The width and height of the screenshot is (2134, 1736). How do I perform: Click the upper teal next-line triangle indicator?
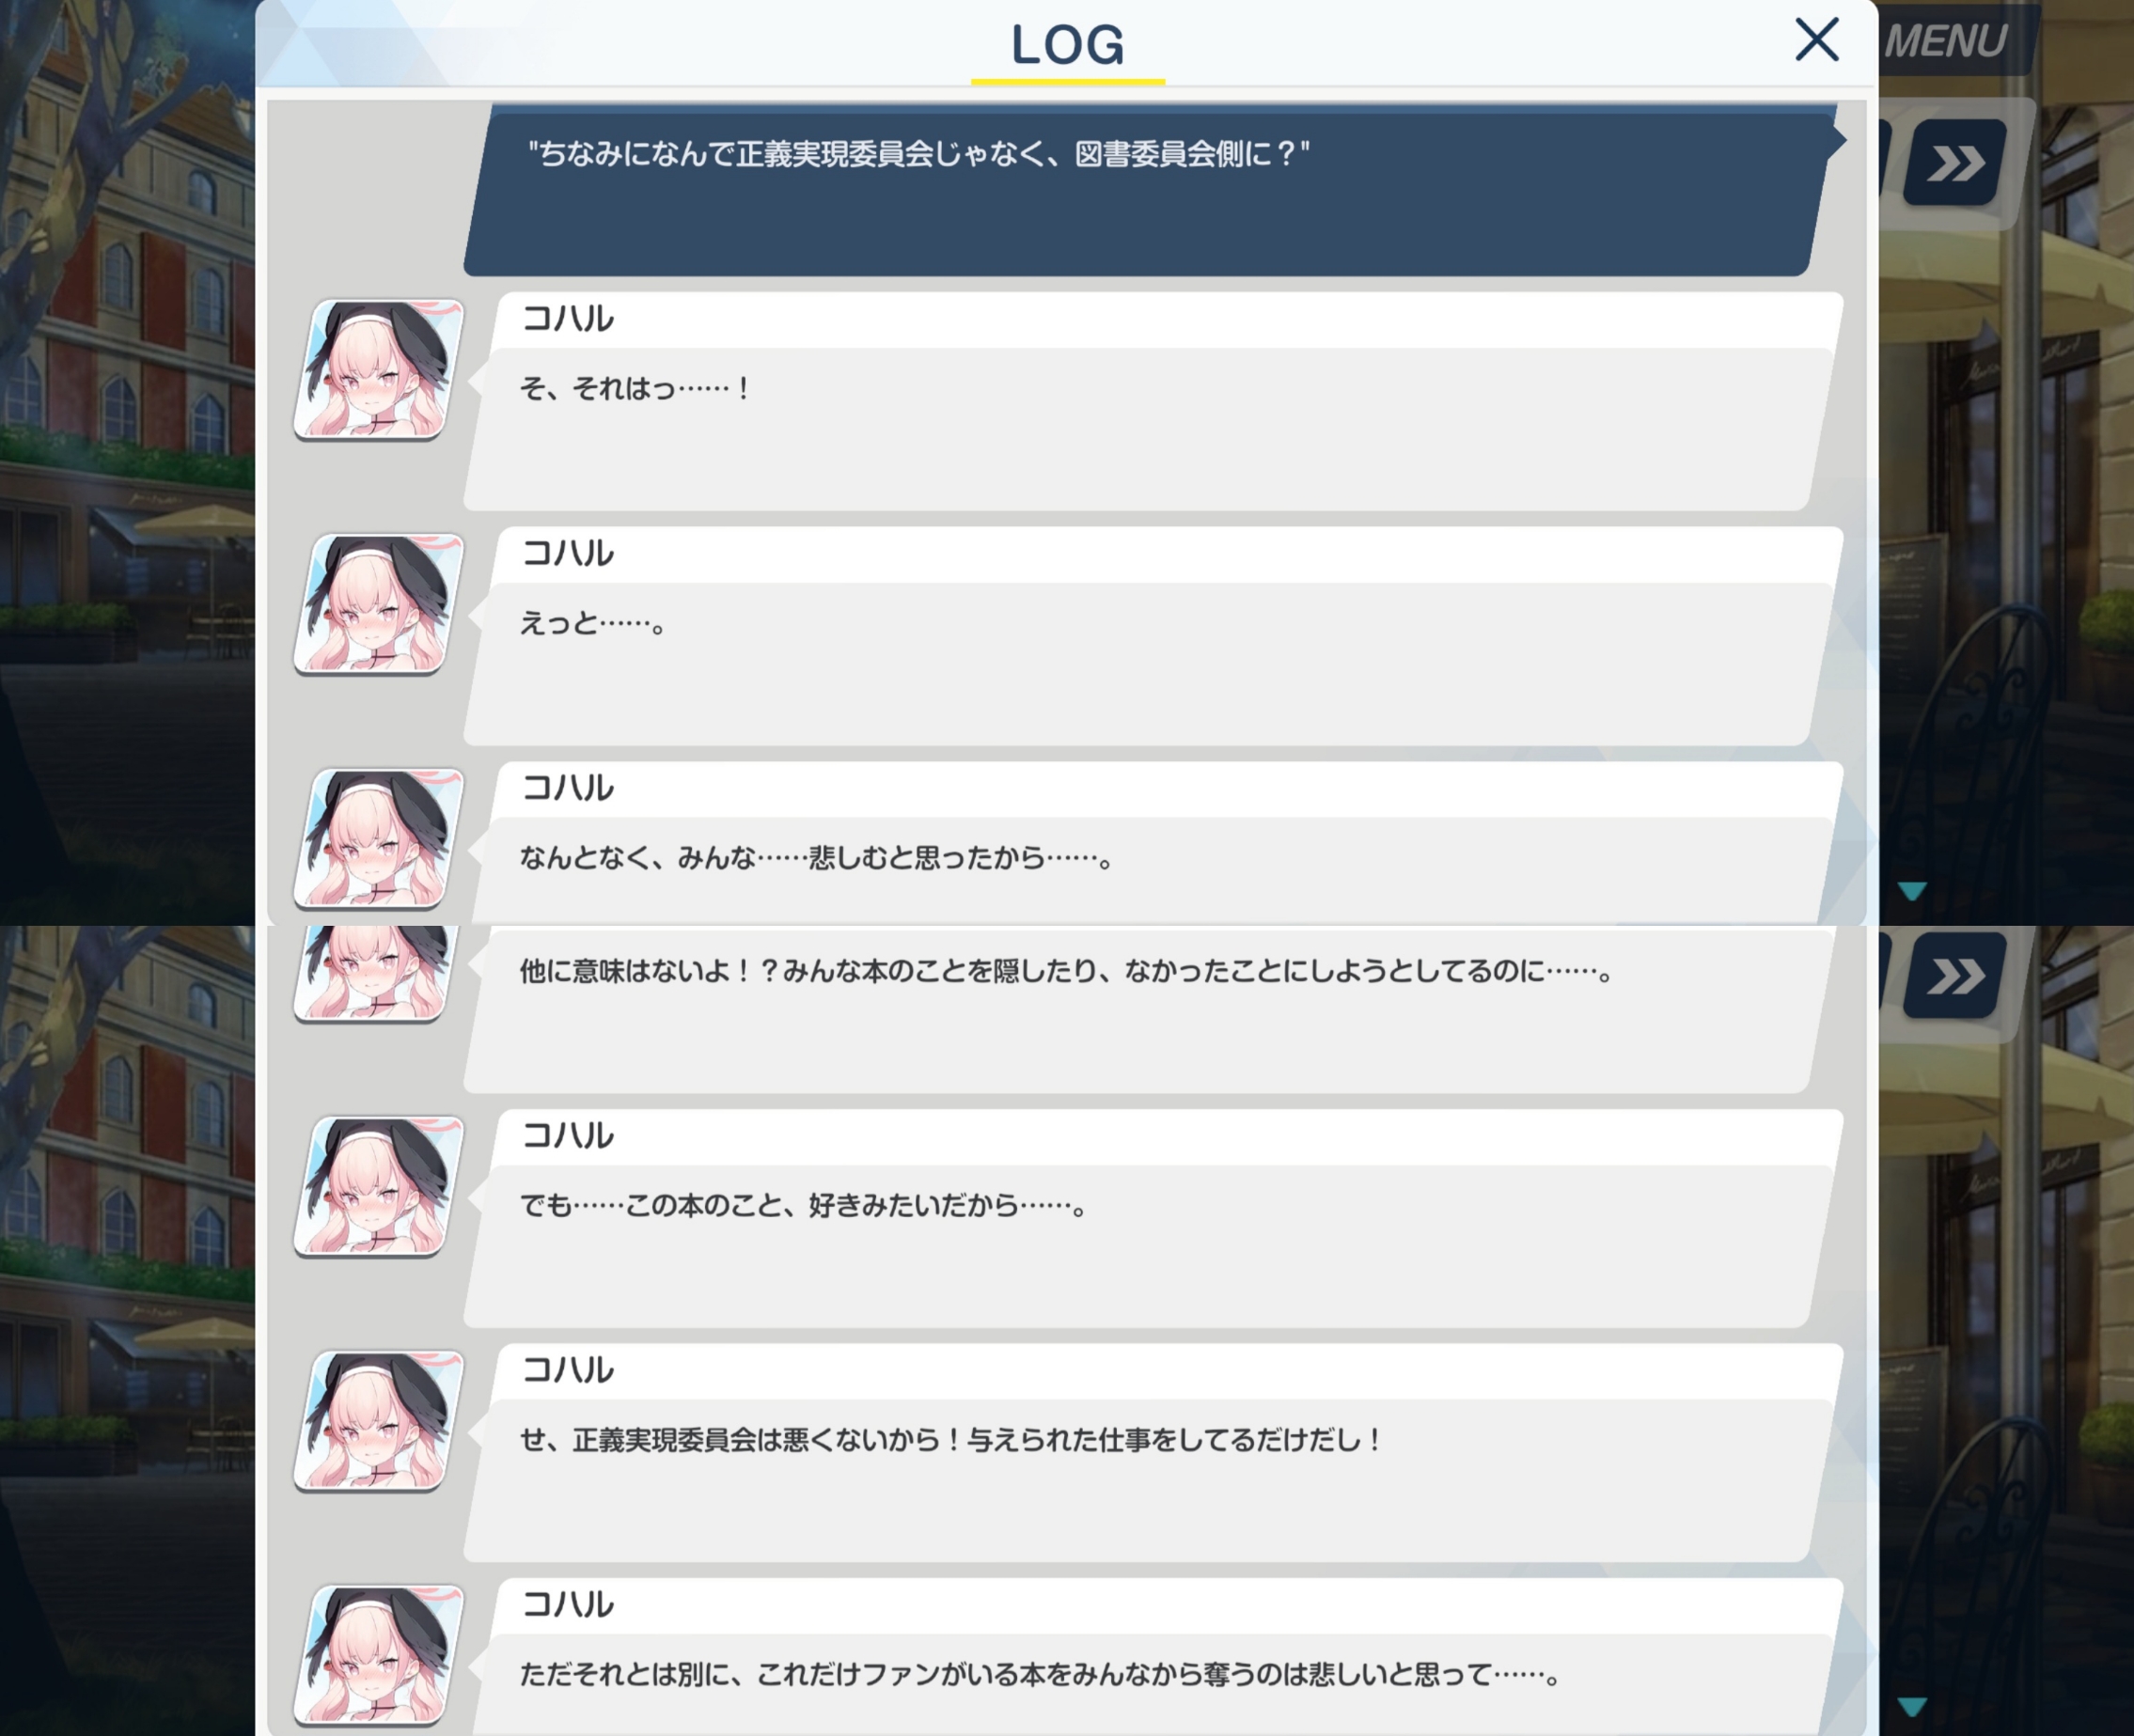click(1911, 890)
